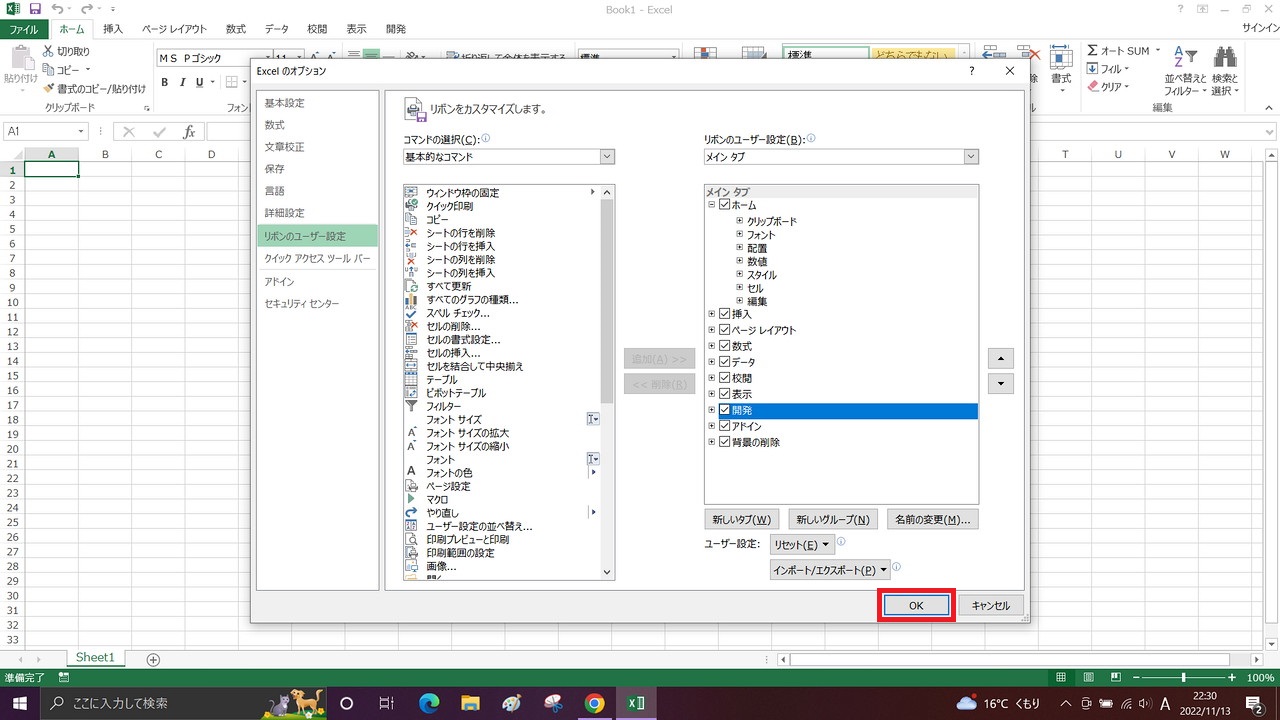1280x720 pixels.
Task: Expand the クリップボード group in tree
Action: pyautogui.click(x=740, y=221)
